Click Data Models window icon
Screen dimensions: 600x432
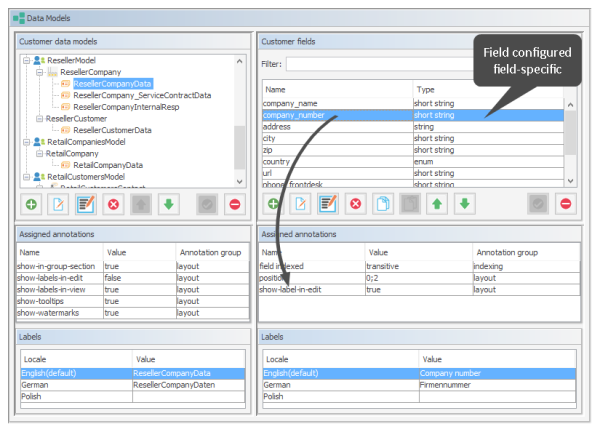pyautogui.click(x=19, y=18)
